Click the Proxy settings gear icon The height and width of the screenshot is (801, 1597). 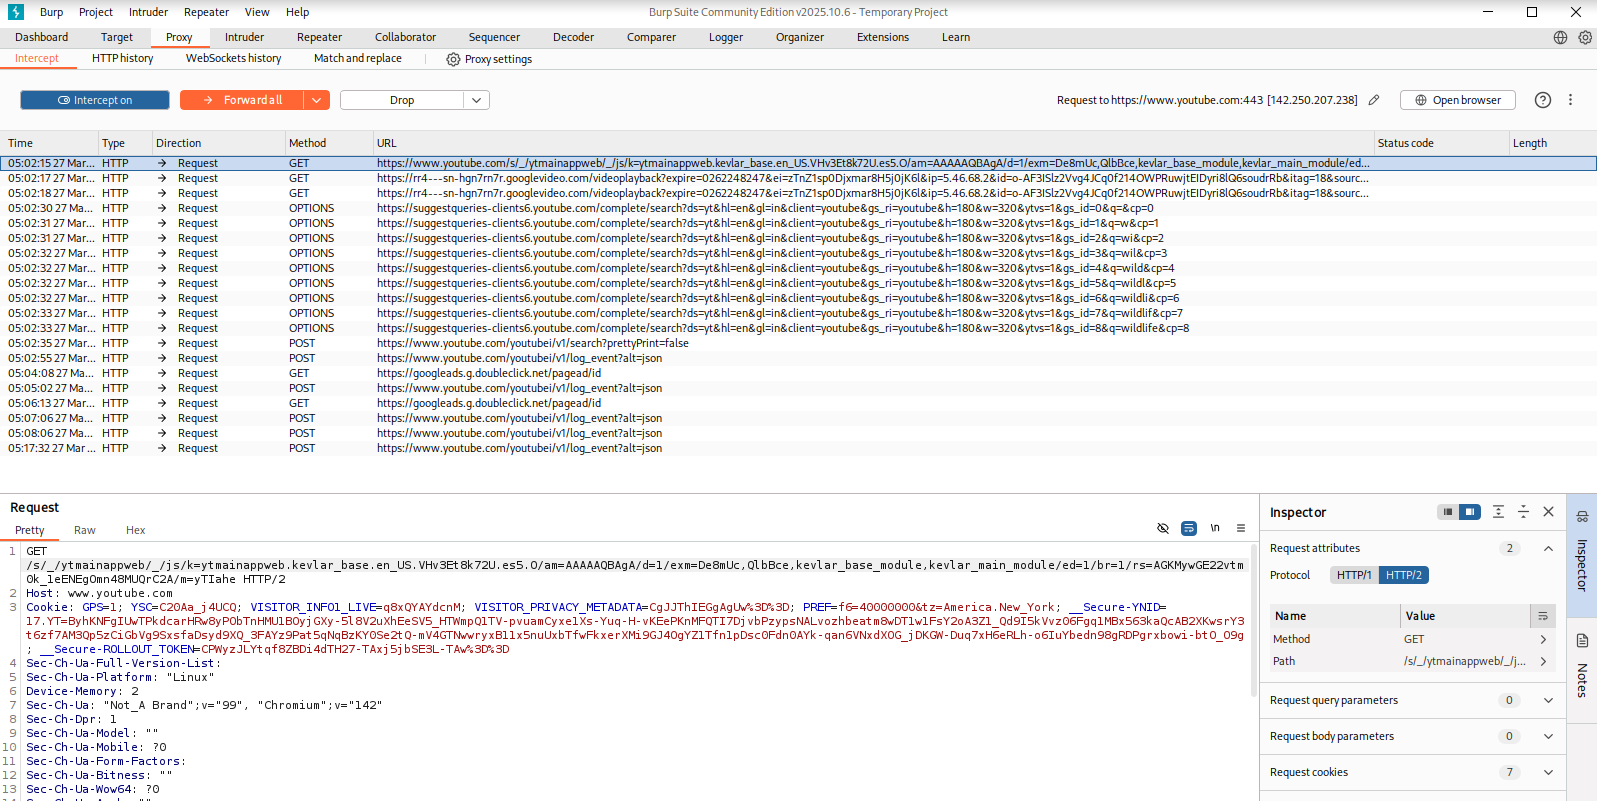(x=453, y=59)
